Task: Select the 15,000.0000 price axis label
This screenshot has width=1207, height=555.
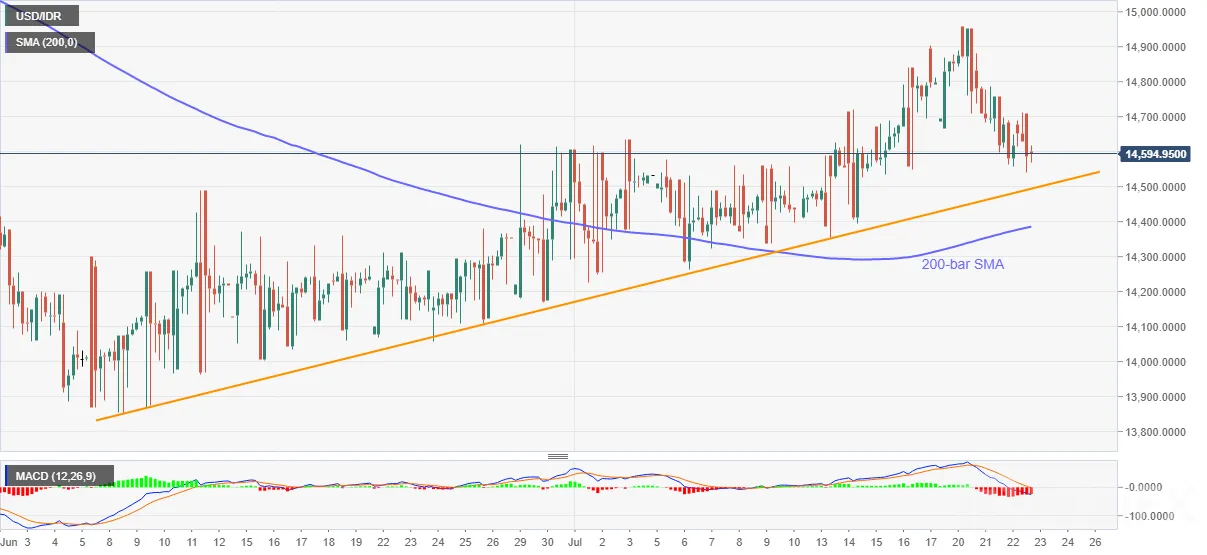Action: [1164, 12]
